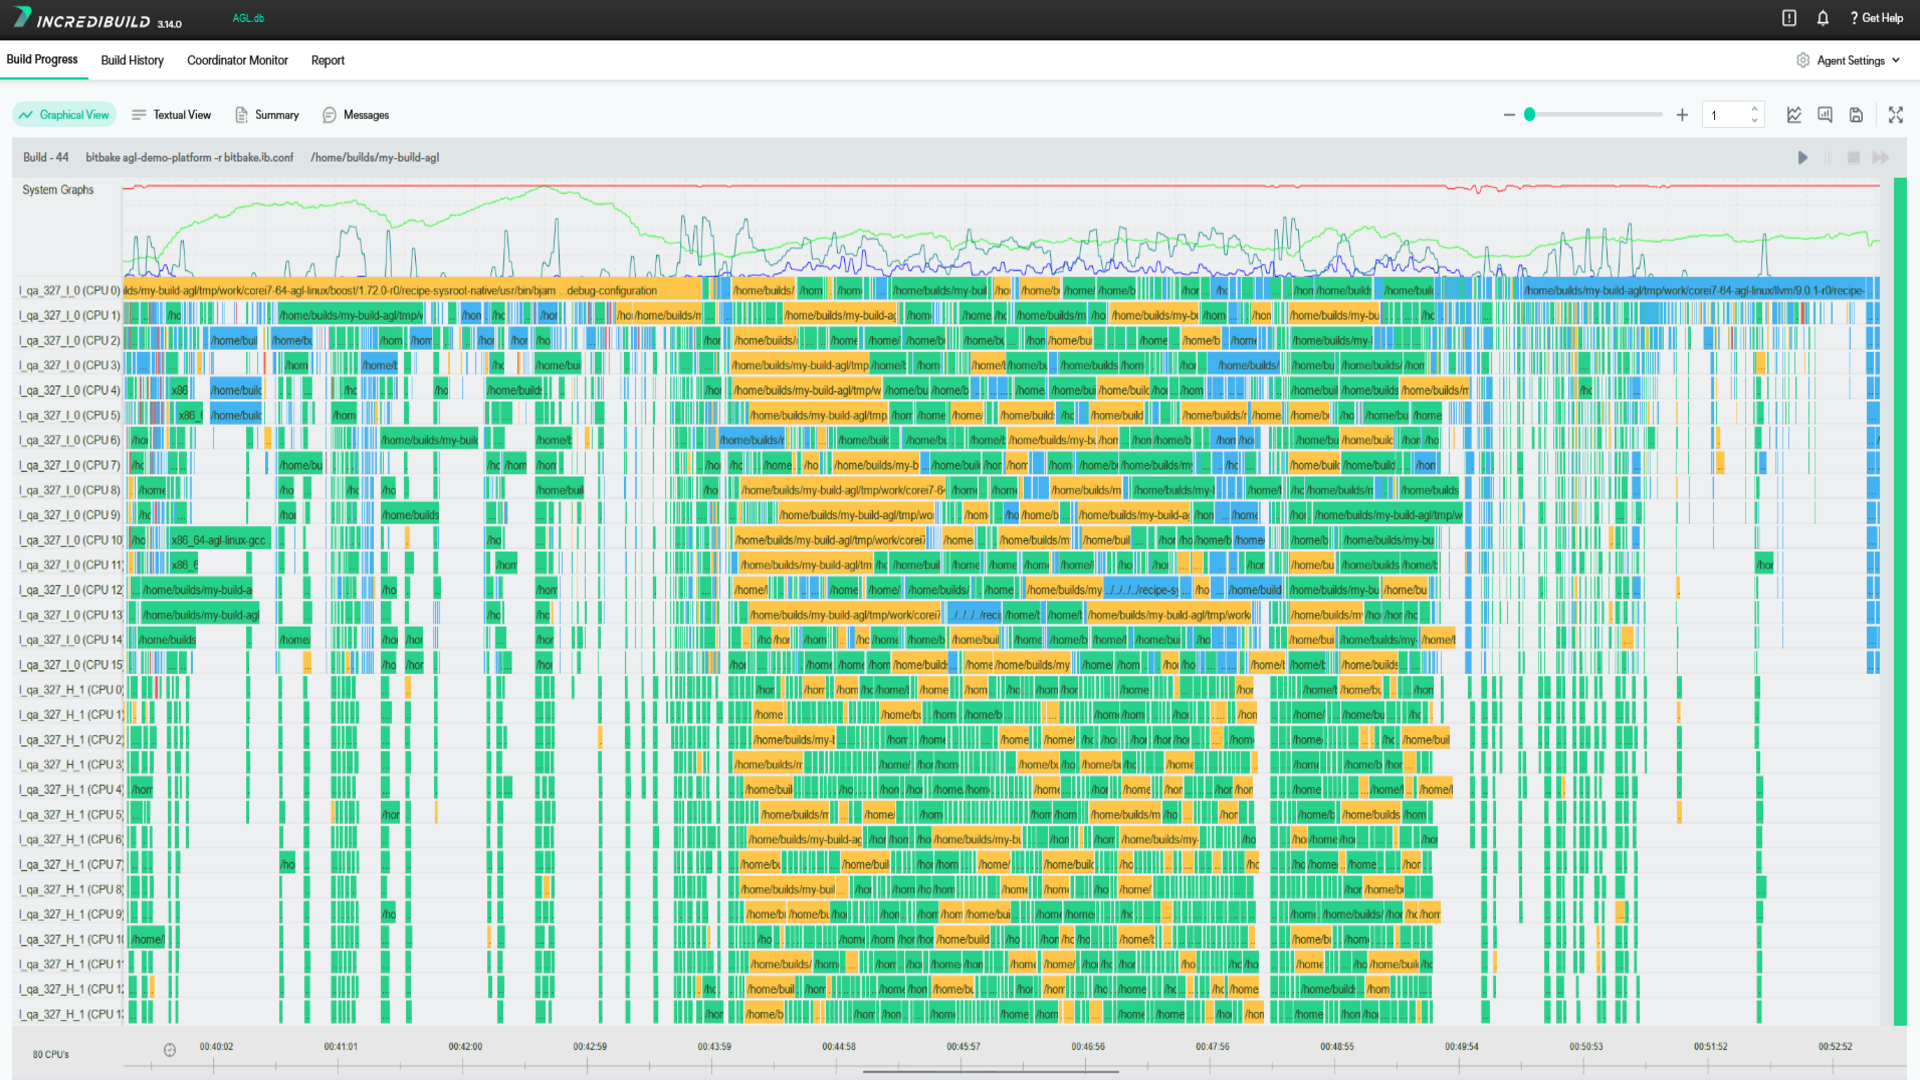Screen dimensions: 1920x1080
Task: Switch to Graphical View
Action: pyautogui.click(x=64, y=115)
